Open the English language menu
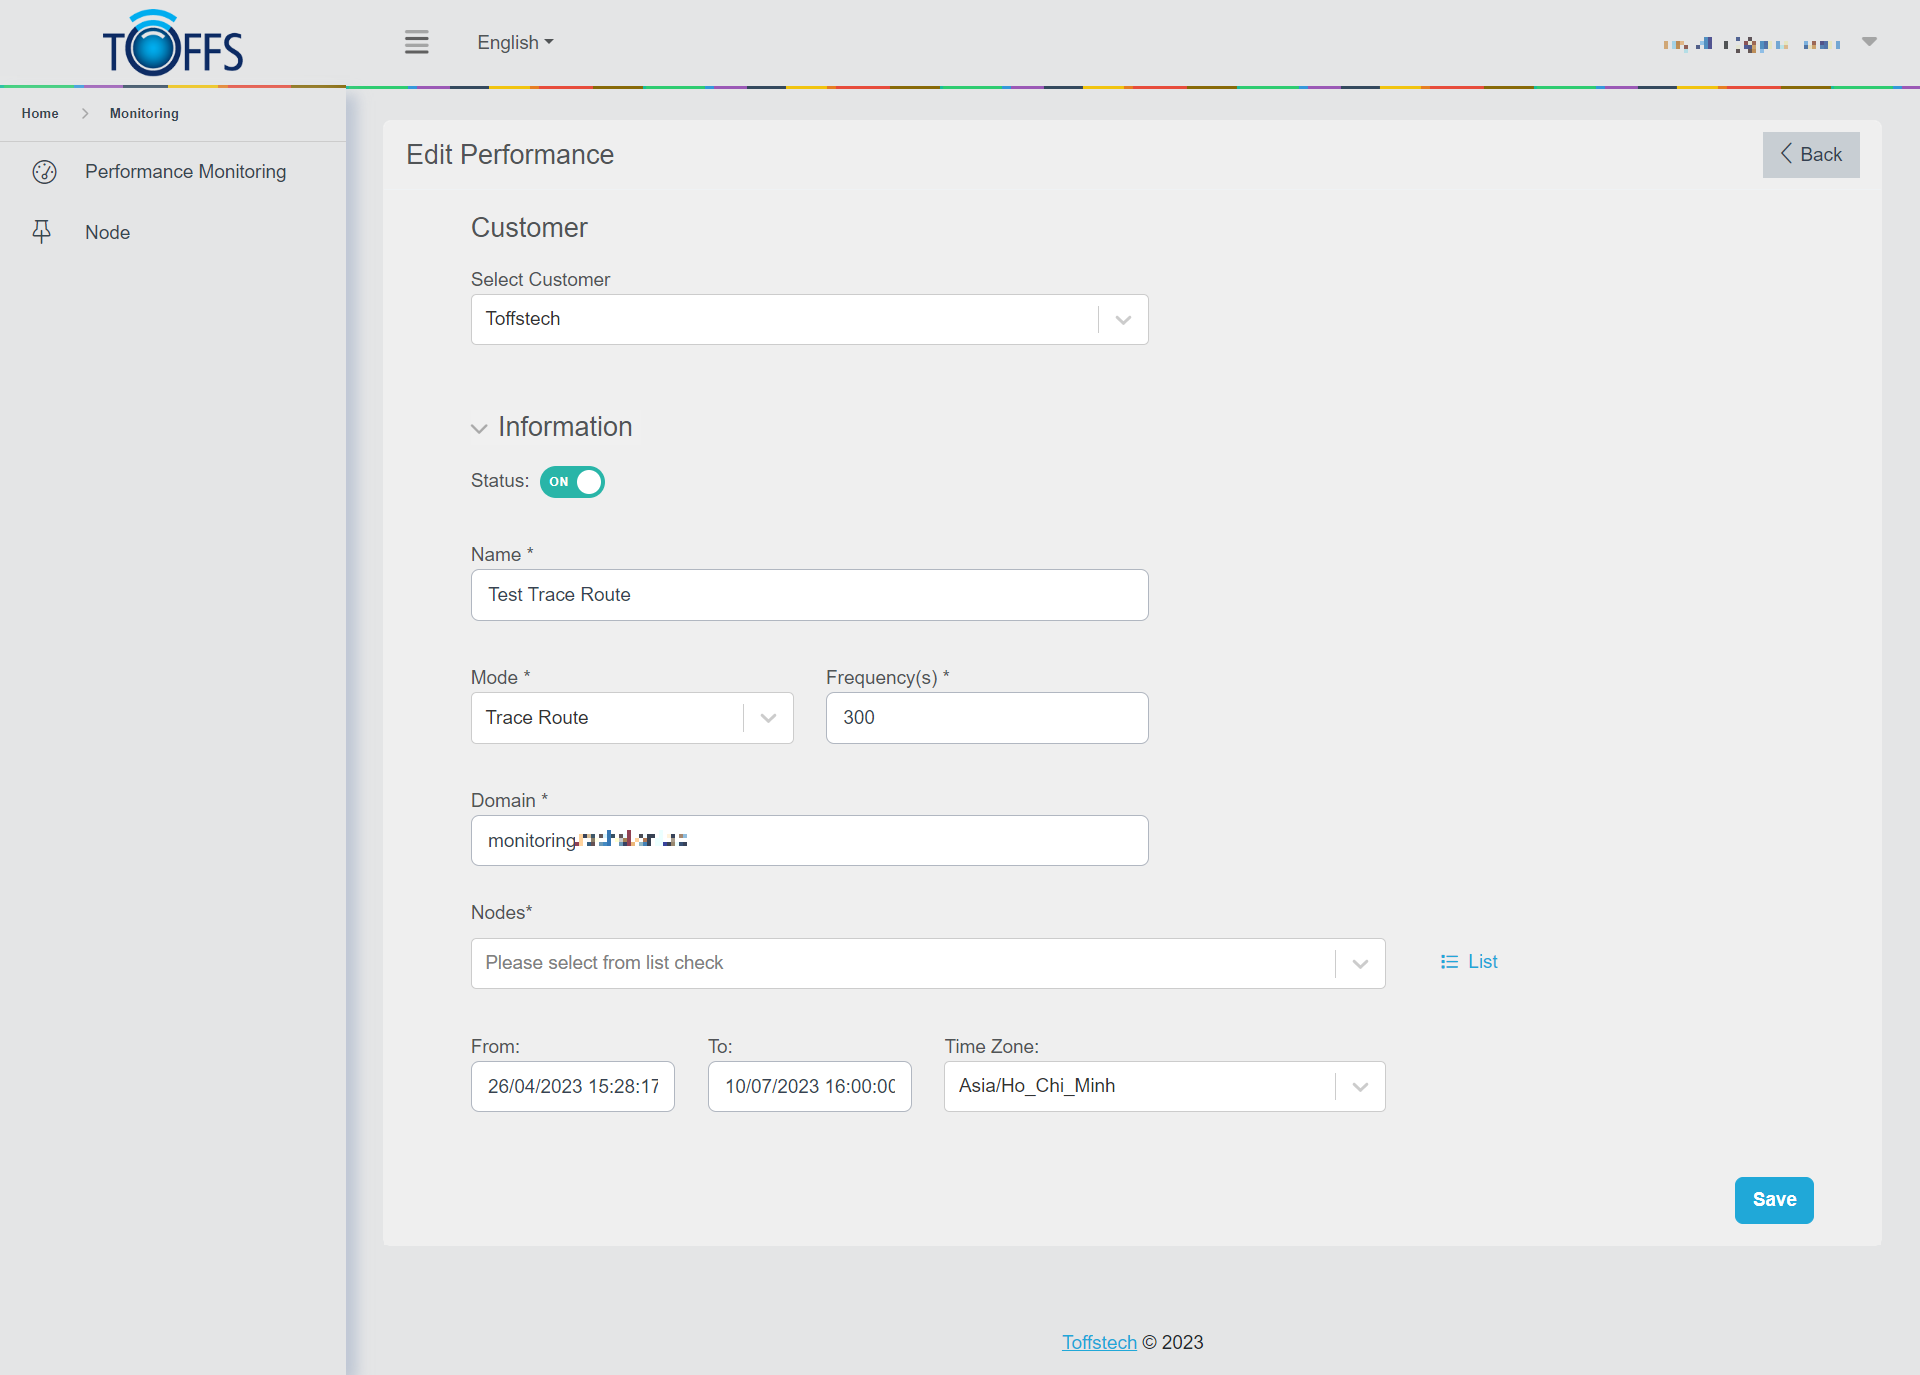This screenshot has width=1920, height=1375. (x=515, y=42)
